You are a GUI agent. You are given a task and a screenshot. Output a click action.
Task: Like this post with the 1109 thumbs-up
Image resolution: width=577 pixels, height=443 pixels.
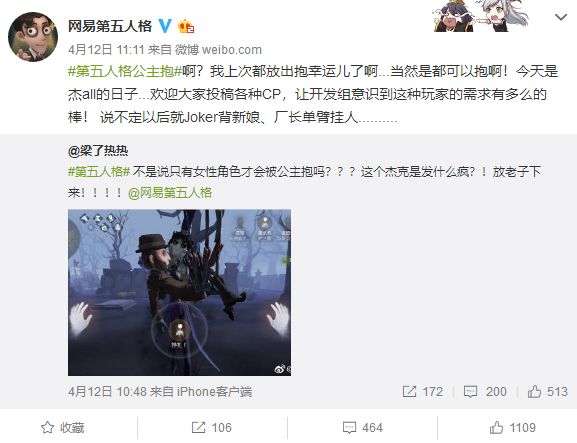click(512, 428)
